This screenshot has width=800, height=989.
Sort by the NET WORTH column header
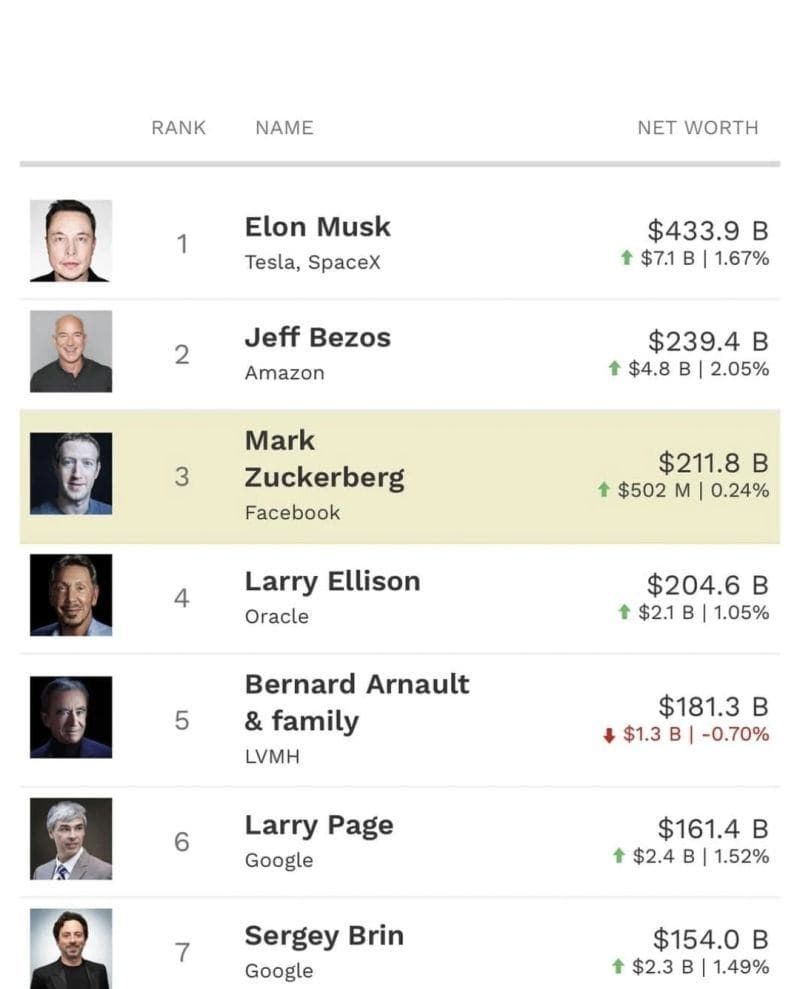697,128
